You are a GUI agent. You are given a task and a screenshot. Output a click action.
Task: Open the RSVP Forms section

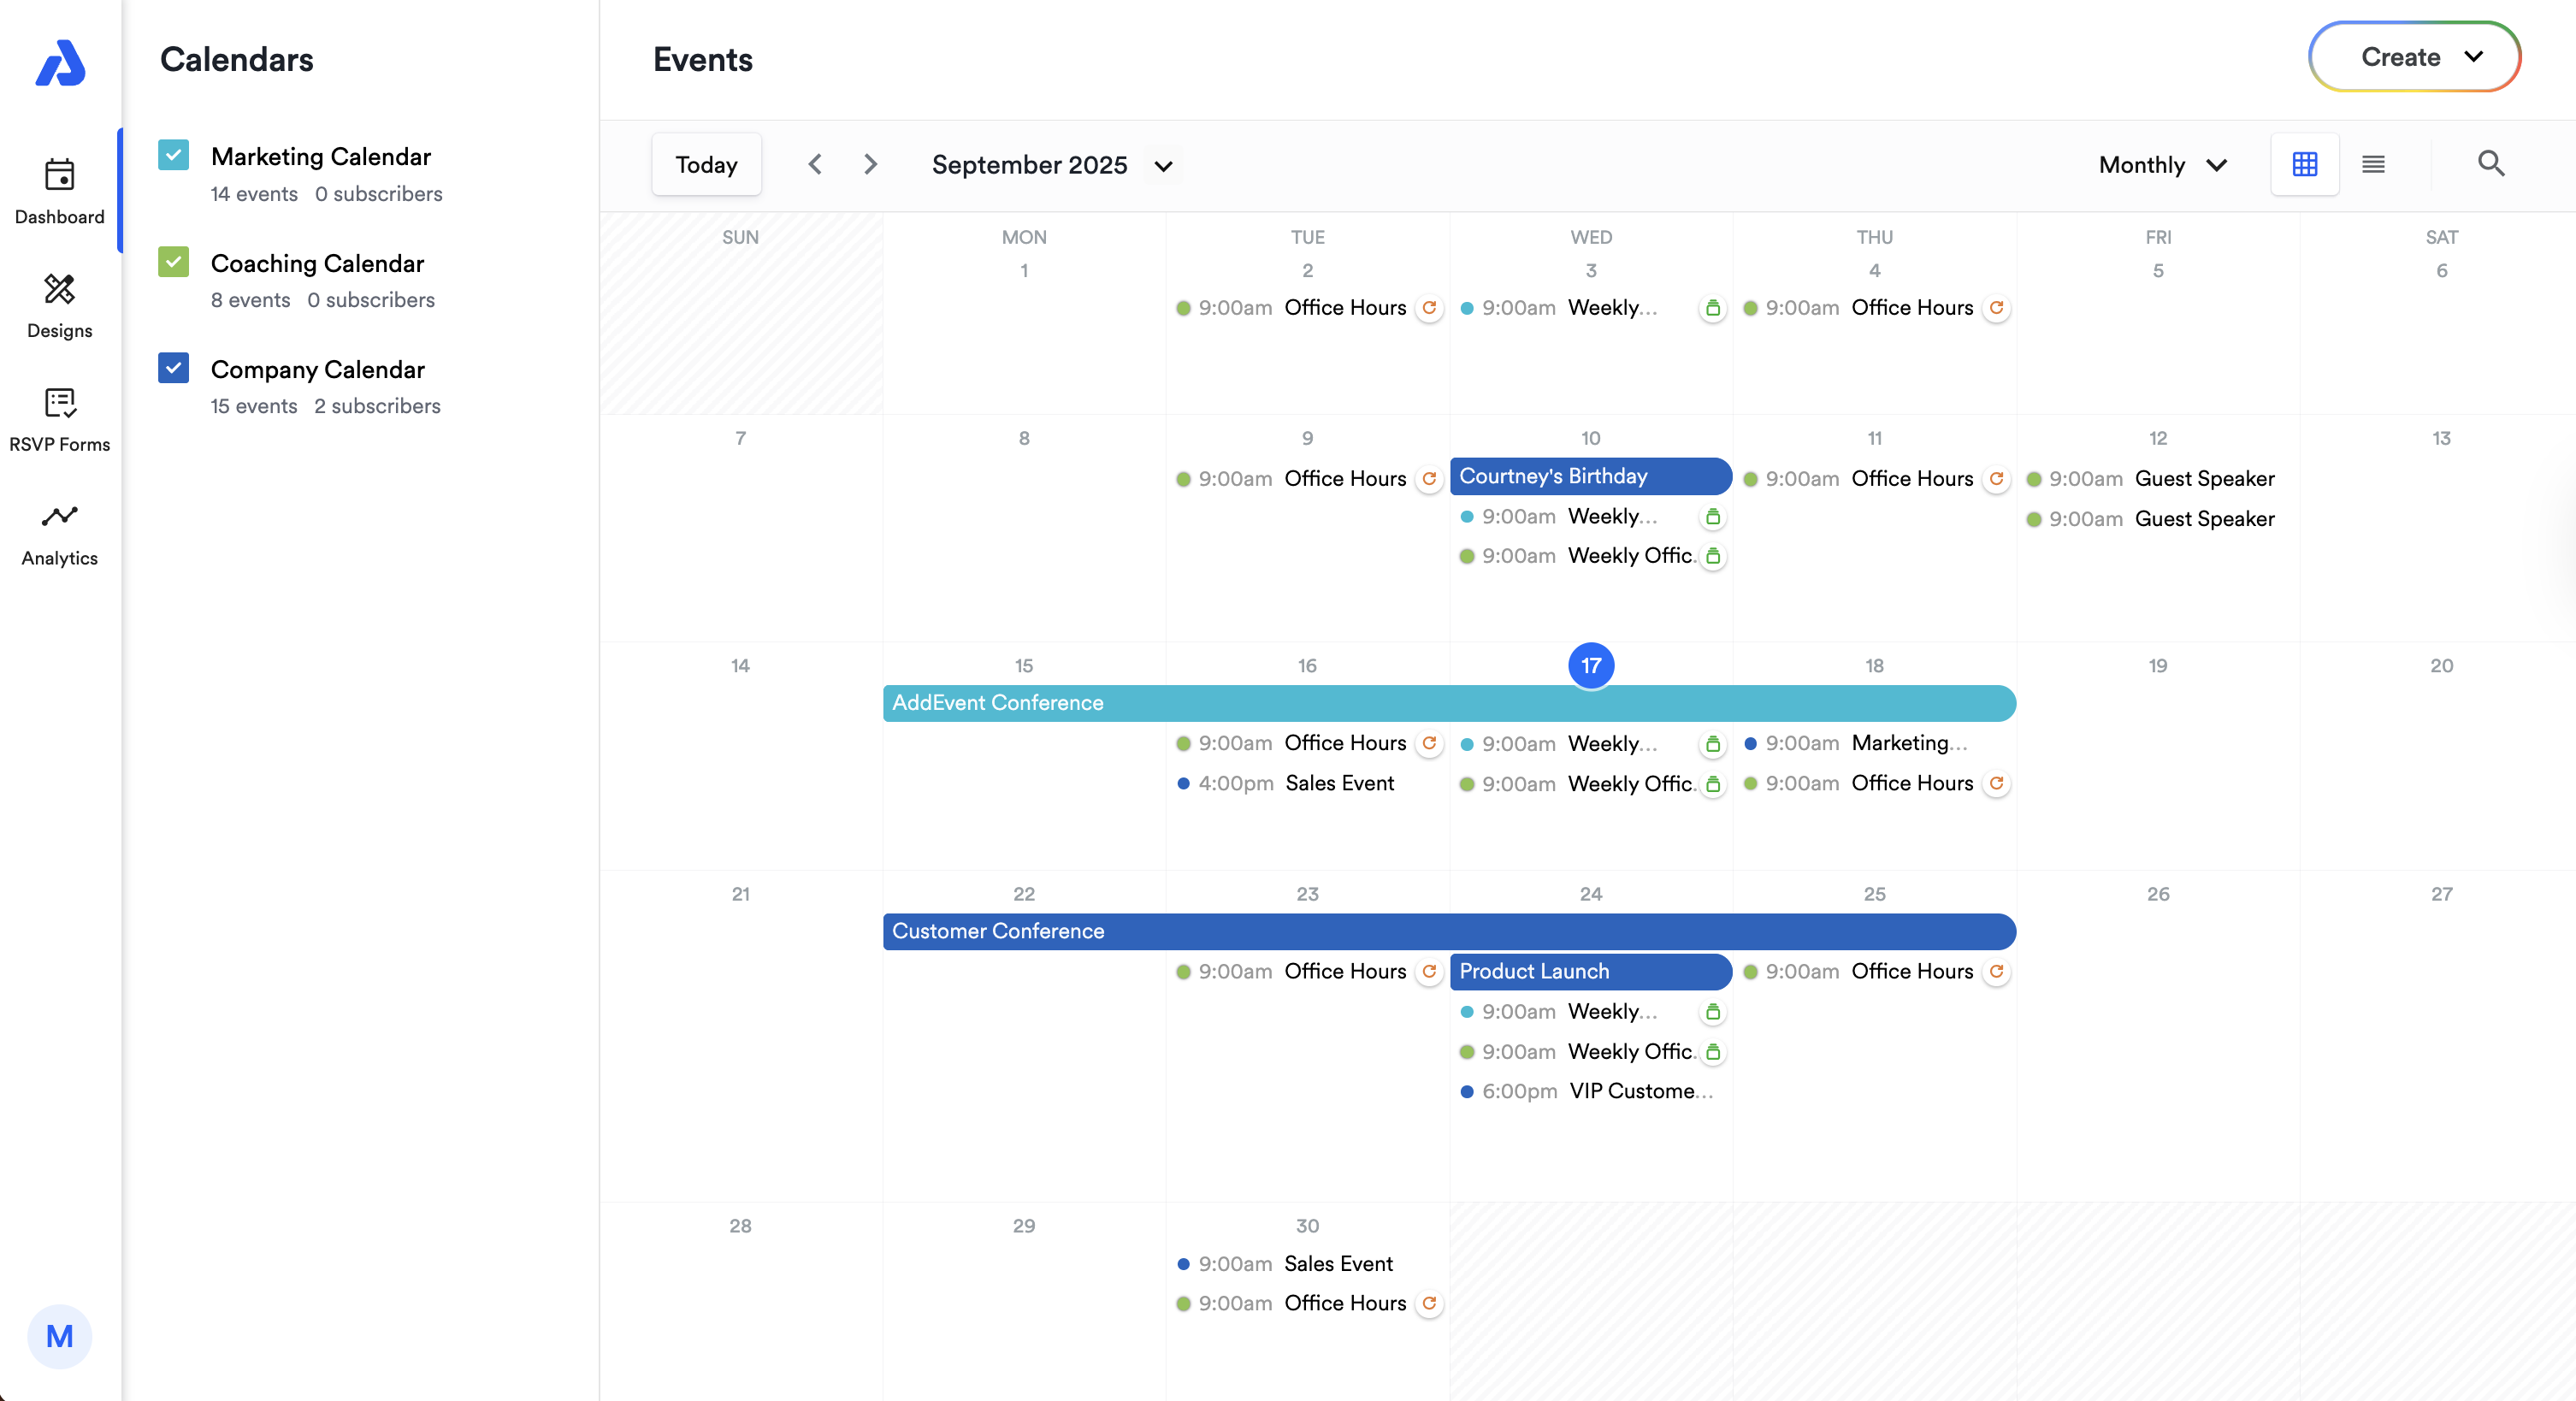[x=59, y=419]
